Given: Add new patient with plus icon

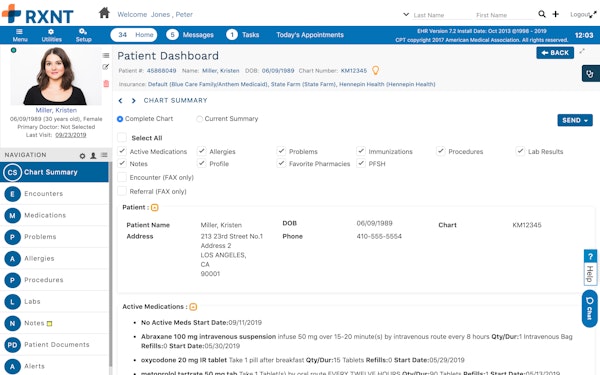Looking at the screenshot, I should click(x=556, y=14).
